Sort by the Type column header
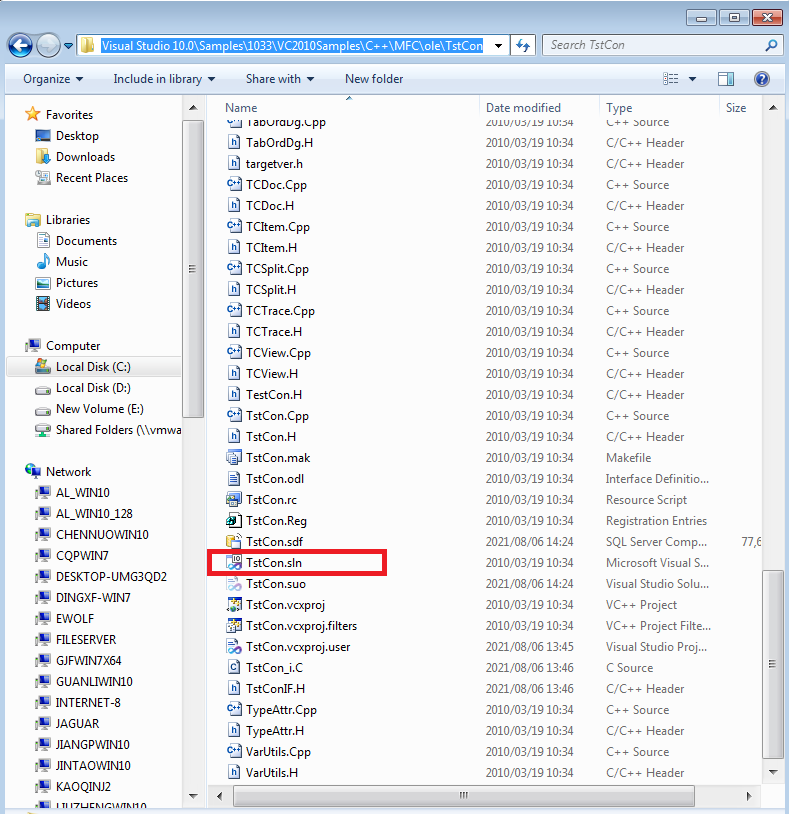The height and width of the screenshot is (814, 789). [x=619, y=108]
